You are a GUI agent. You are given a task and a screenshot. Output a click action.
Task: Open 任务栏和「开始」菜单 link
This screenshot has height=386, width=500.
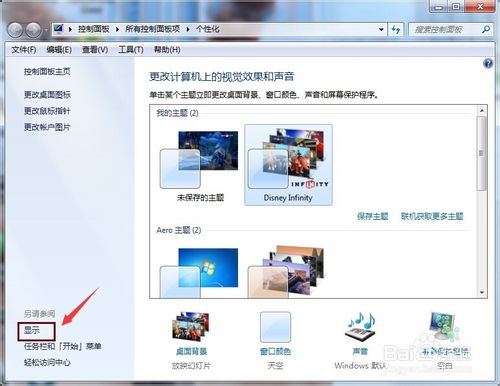pos(62,346)
